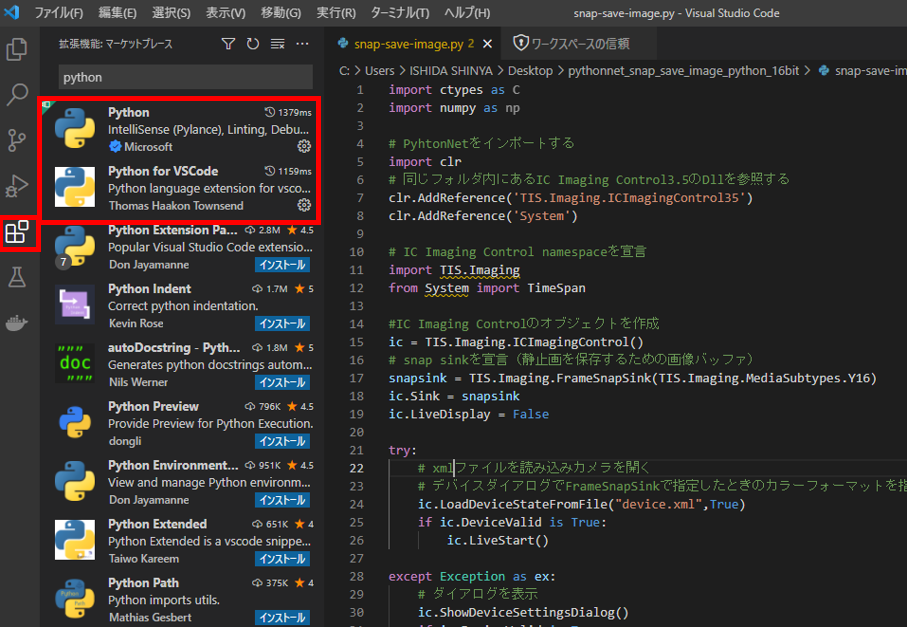Install the autoDocstring extension
This screenshot has height=627, width=907.
pos(282,382)
